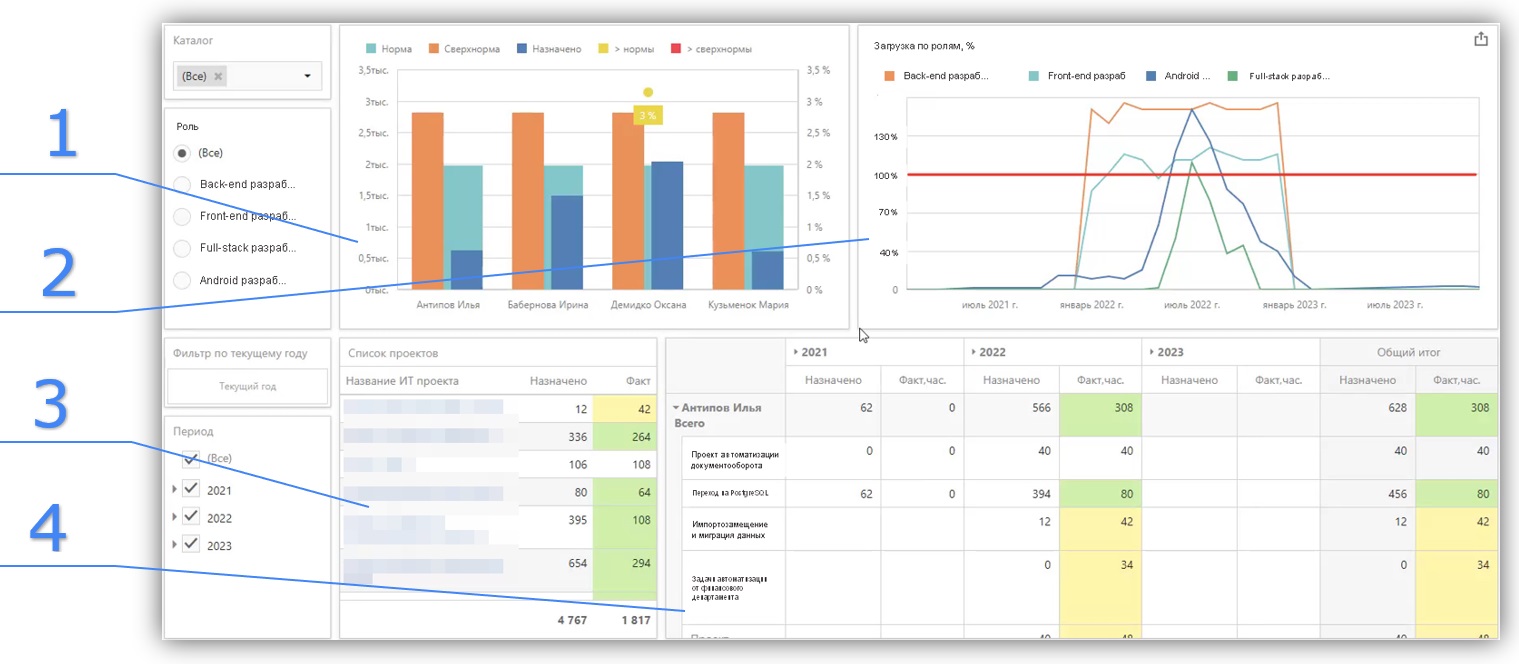The height and width of the screenshot is (664, 1519).
Task: Click the Back-end legend marker in line chart
Action: point(890,76)
